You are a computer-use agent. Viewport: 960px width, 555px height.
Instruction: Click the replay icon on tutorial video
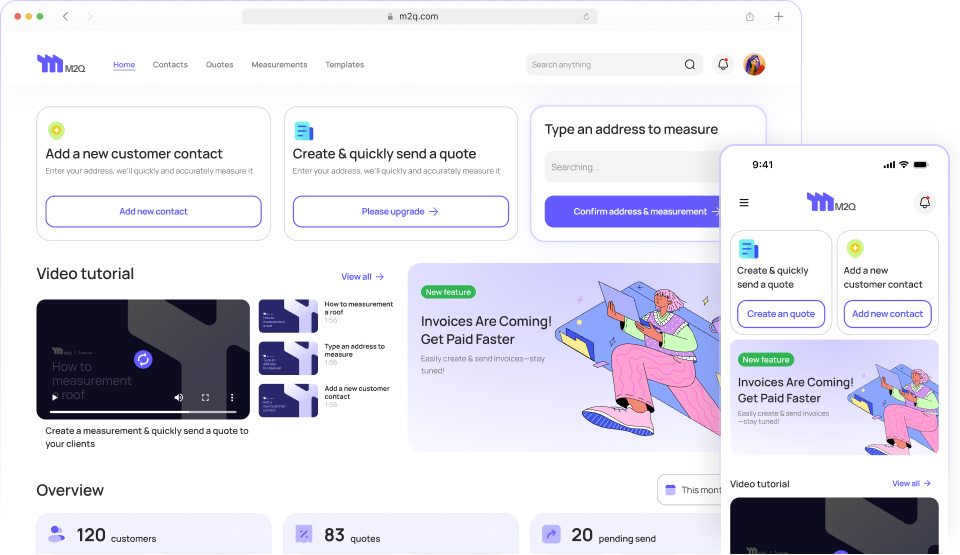pos(143,359)
